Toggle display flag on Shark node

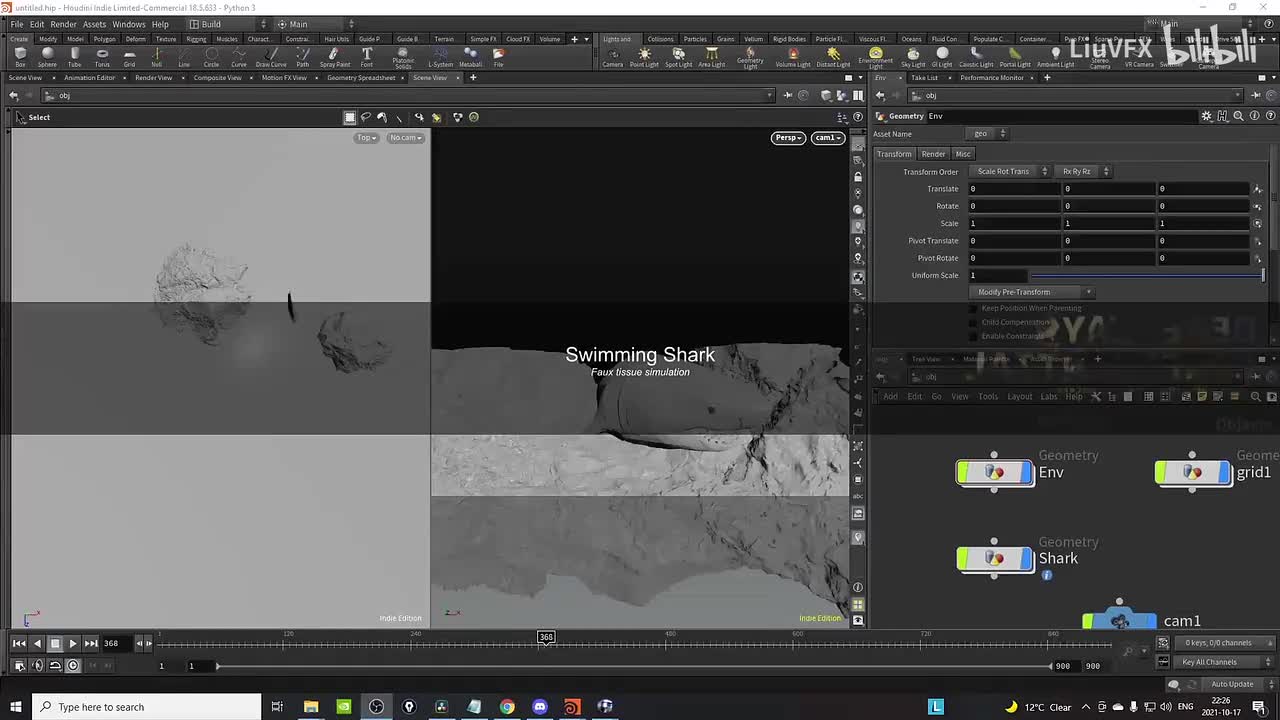[x=1025, y=559]
